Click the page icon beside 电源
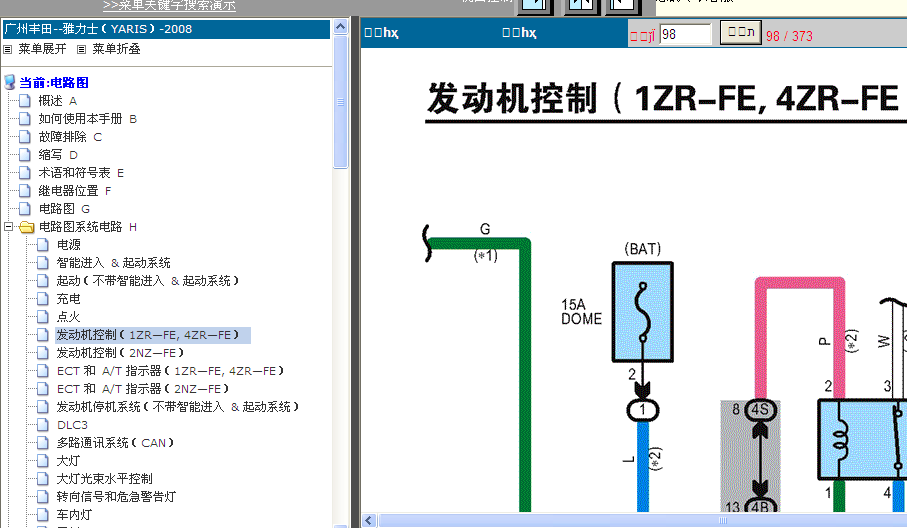Screen dimensions: 907x528 (43, 245)
